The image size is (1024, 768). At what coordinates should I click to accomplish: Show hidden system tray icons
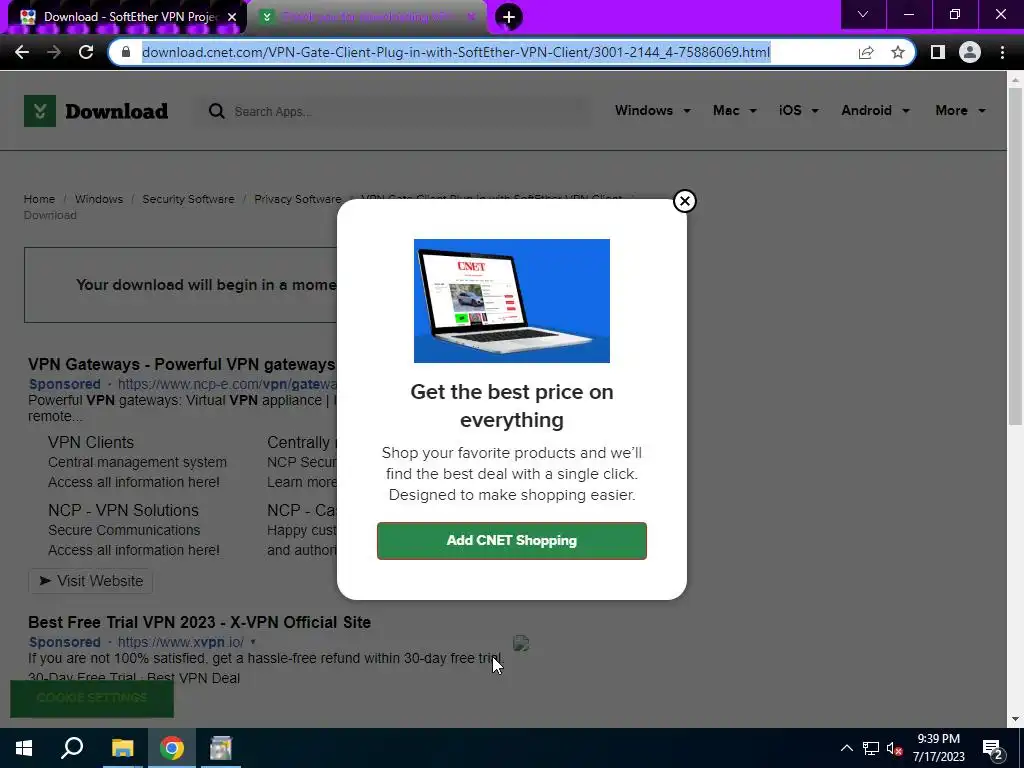[846, 748]
